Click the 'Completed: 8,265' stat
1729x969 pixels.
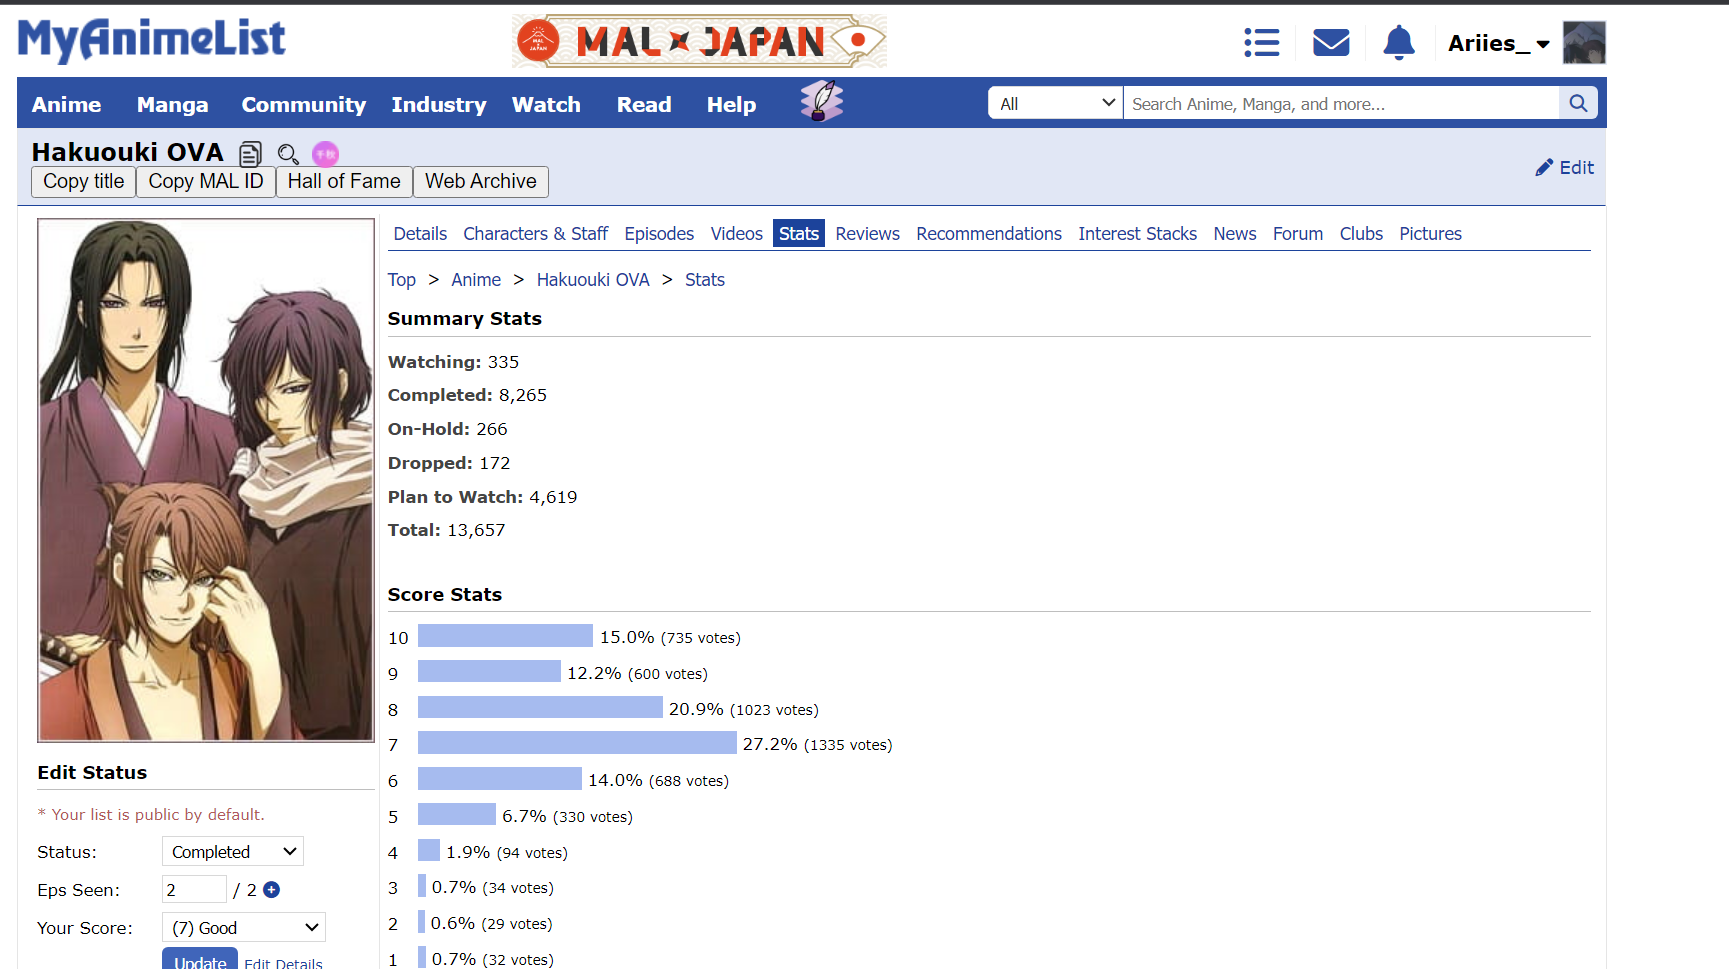coord(467,395)
